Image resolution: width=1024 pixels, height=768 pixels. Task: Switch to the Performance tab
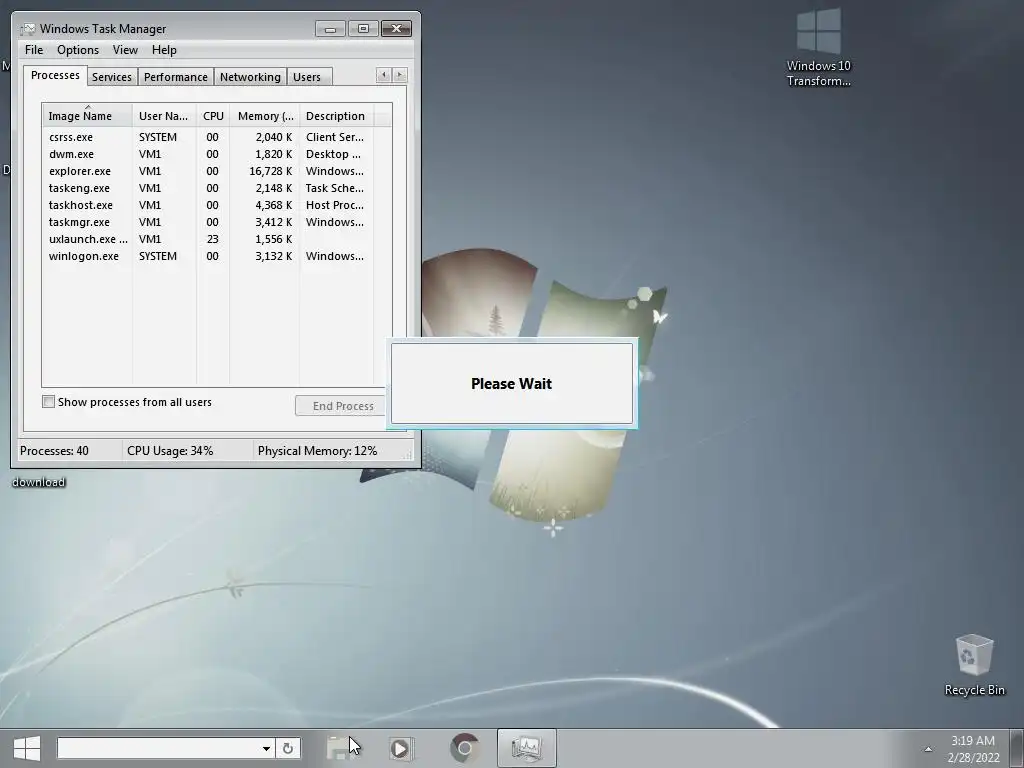[x=176, y=77]
